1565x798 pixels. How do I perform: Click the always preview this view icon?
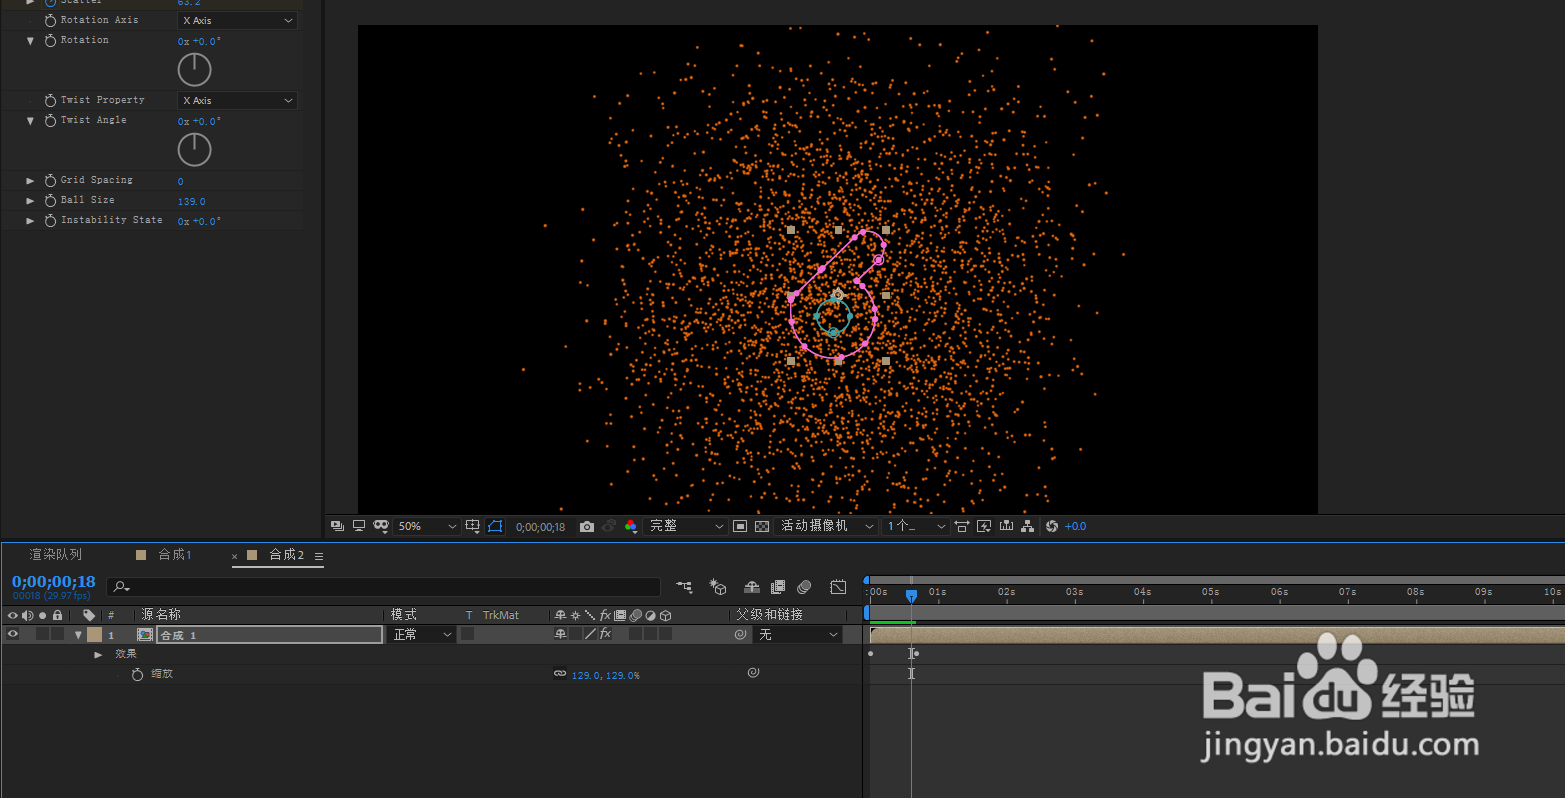pos(337,526)
